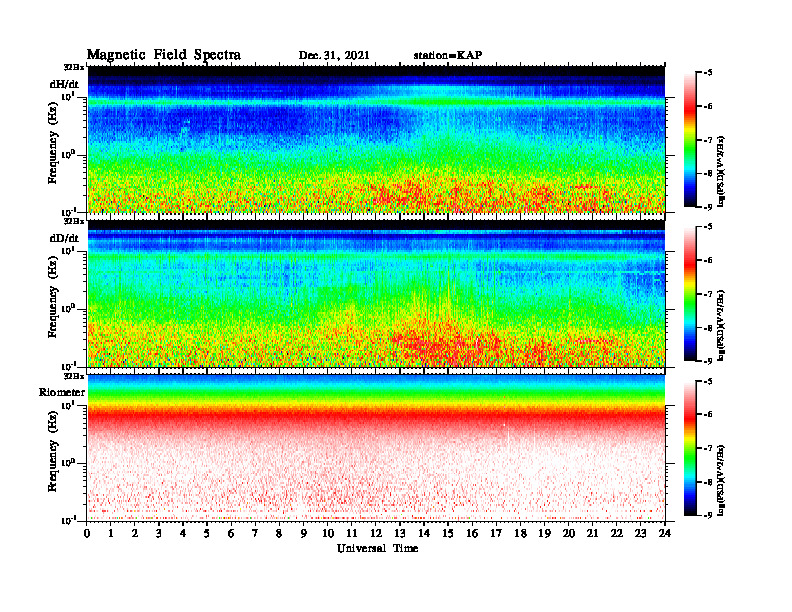Click hour "8" on the Universal Time axis
792x612 pixels.
pos(279,534)
